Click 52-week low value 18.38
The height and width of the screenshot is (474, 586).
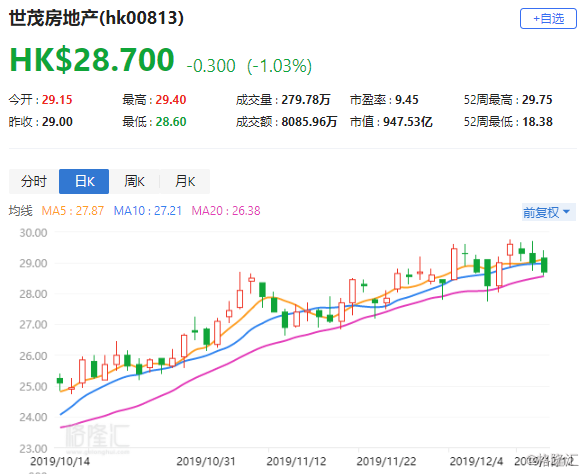click(537, 122)
